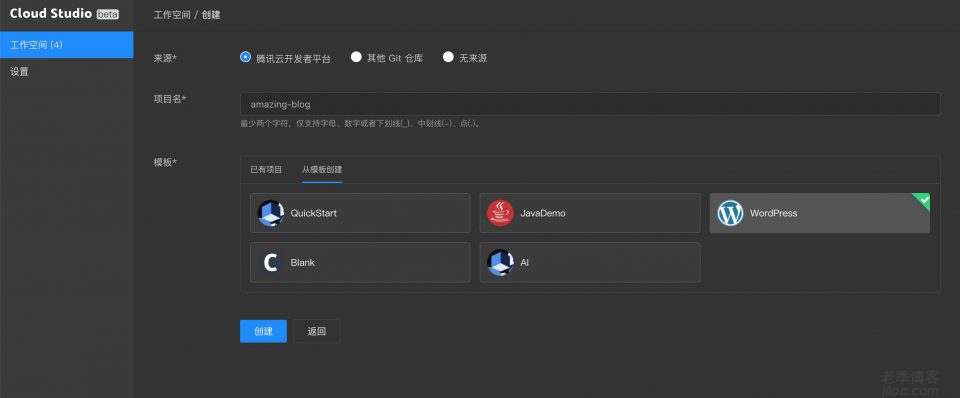This screenshot has width=960, height=398.
Task: Click the Cloud Studio logo title
Action: coord(51,13)
